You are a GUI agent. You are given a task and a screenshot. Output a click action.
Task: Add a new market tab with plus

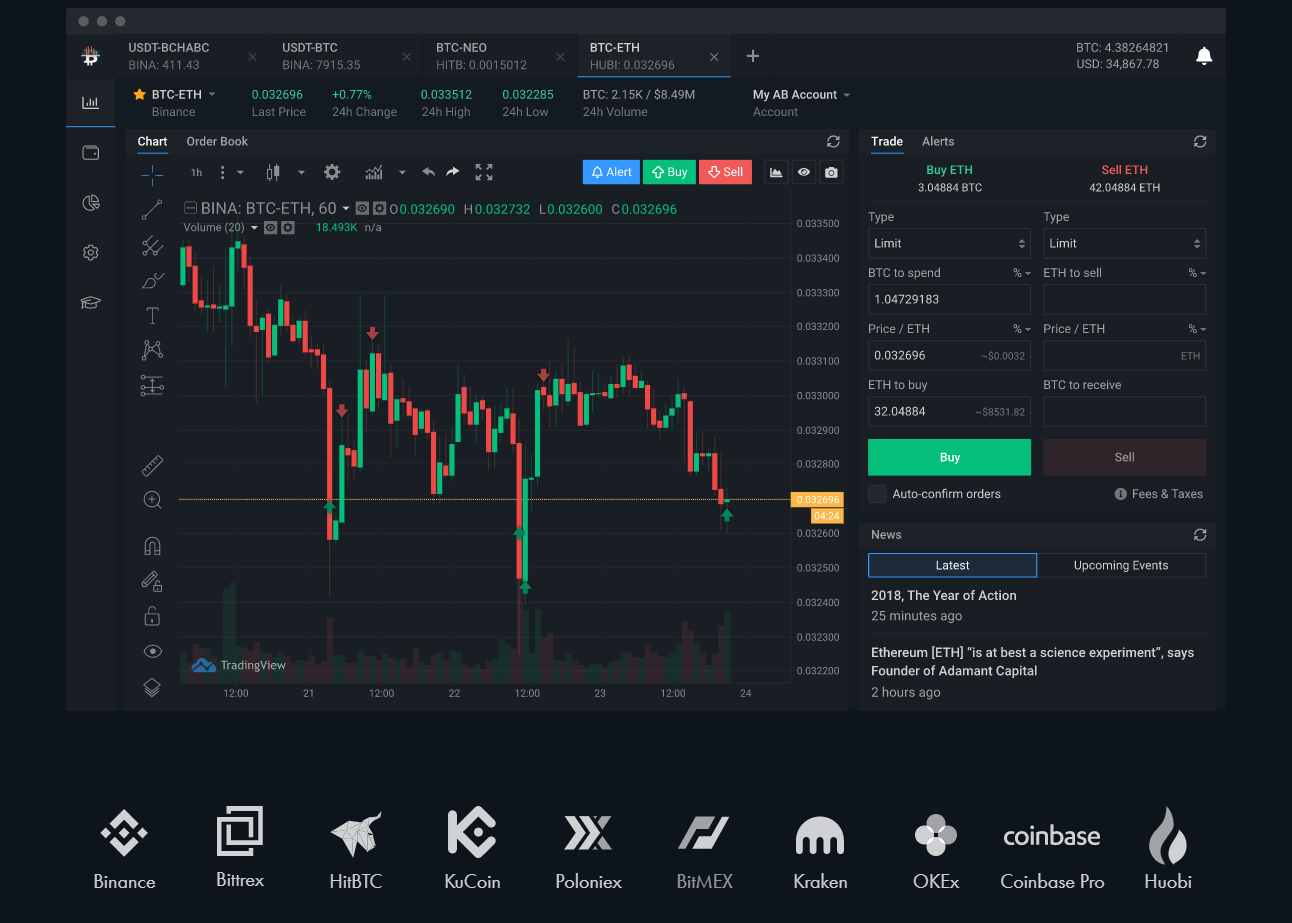753,56
